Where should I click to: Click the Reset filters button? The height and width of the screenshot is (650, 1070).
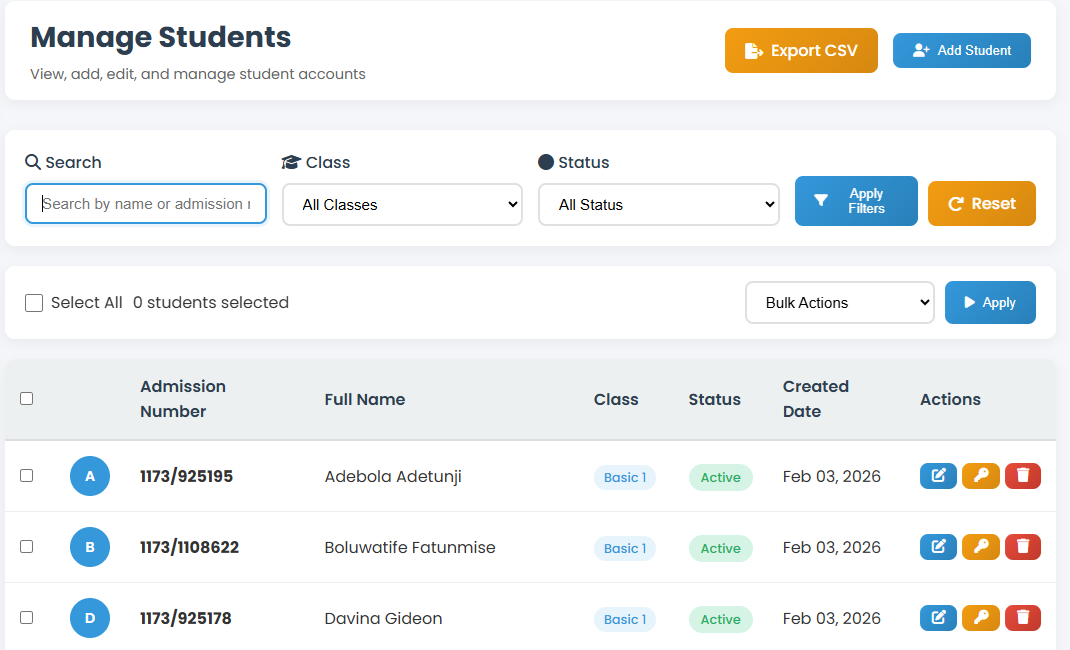click(981, 203)
